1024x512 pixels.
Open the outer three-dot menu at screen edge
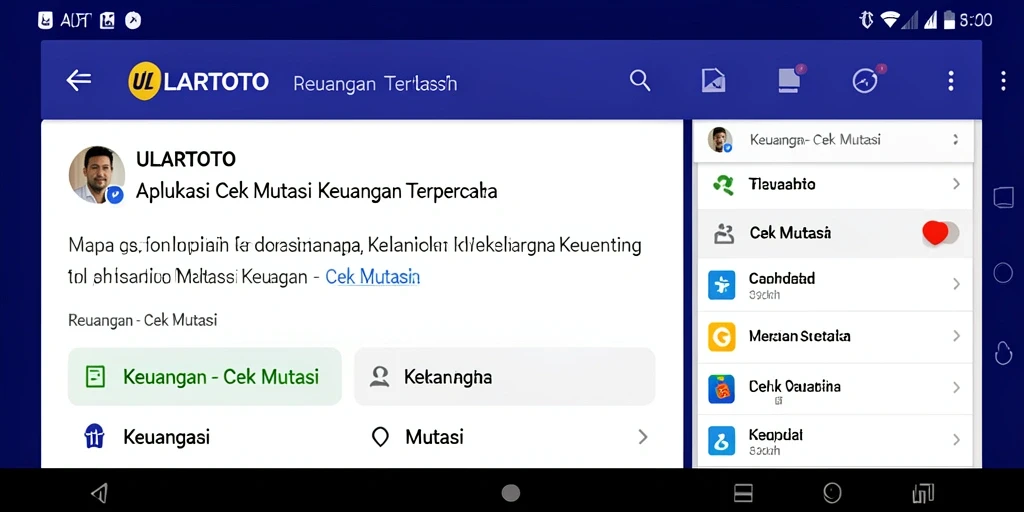(1004, 80)
